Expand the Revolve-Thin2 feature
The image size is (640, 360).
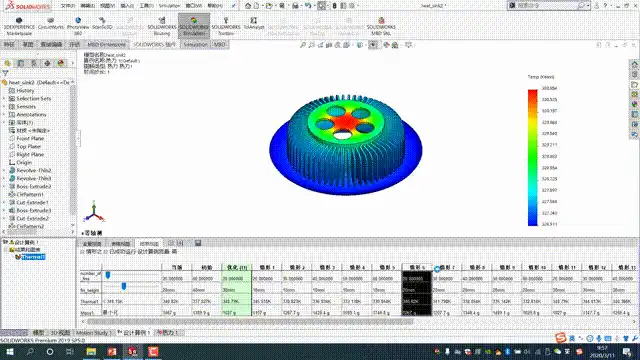coord(4,170)
